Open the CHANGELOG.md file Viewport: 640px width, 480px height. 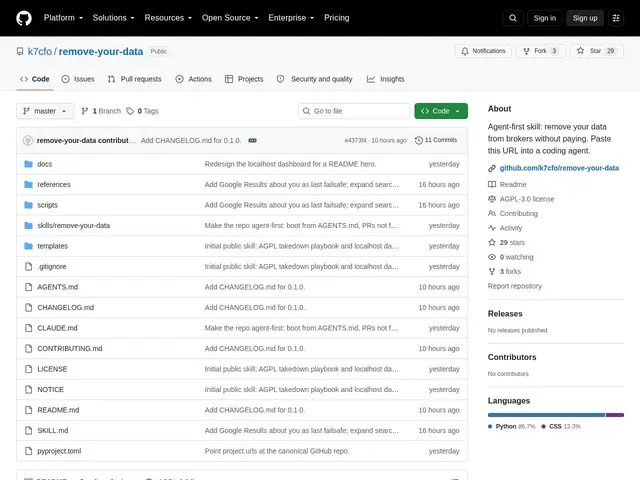[65, 307]
